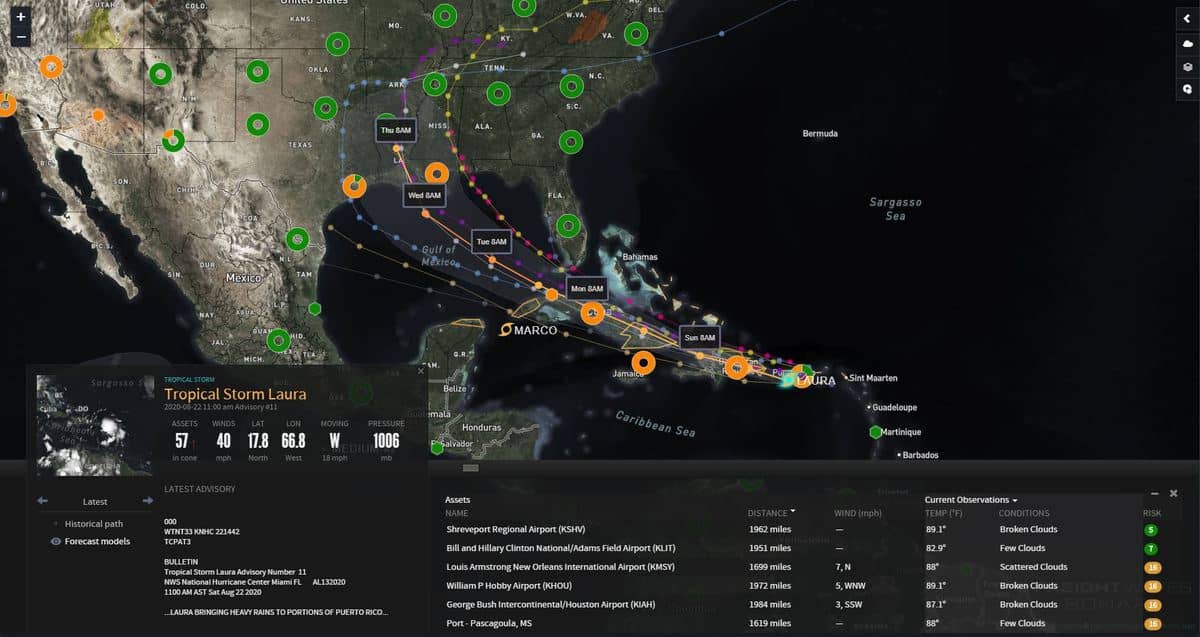1200x637 pixels.
Task: Close the Tropical Storm Laura panel
Action: point(420,371)
